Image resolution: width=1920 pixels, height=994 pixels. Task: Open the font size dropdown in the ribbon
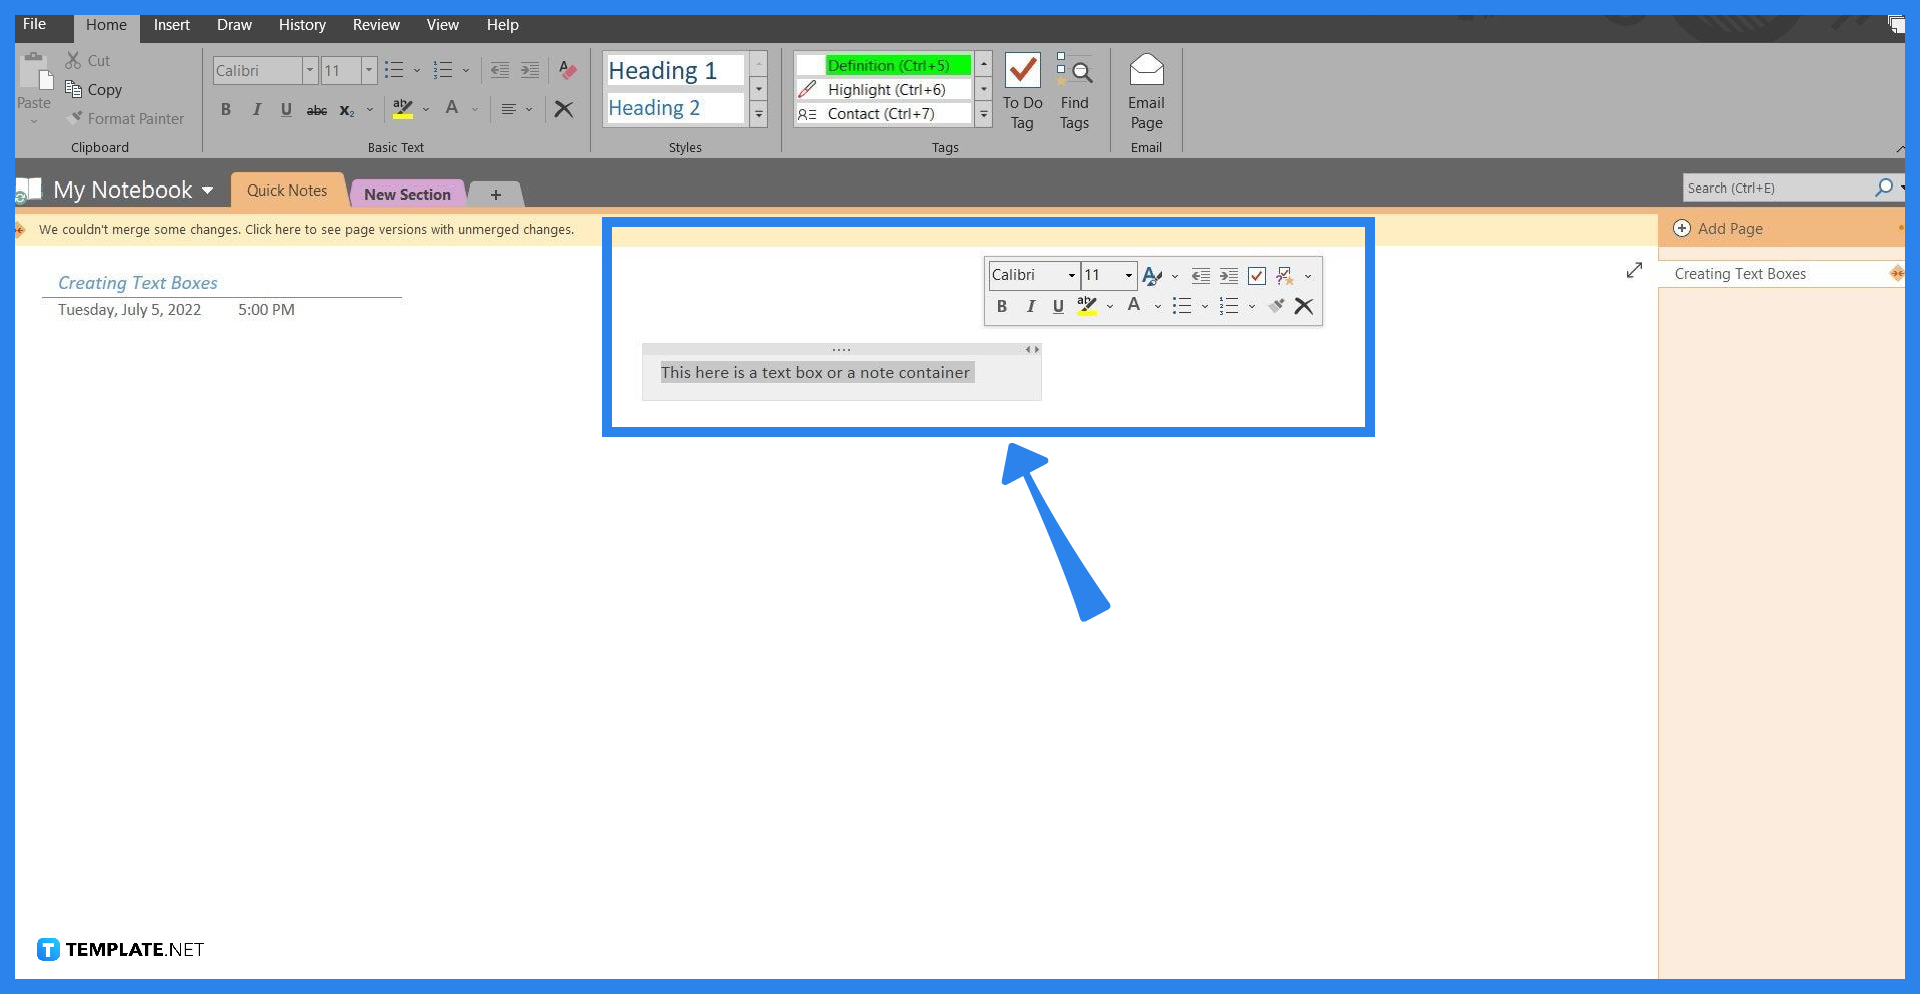coord(368,70)
